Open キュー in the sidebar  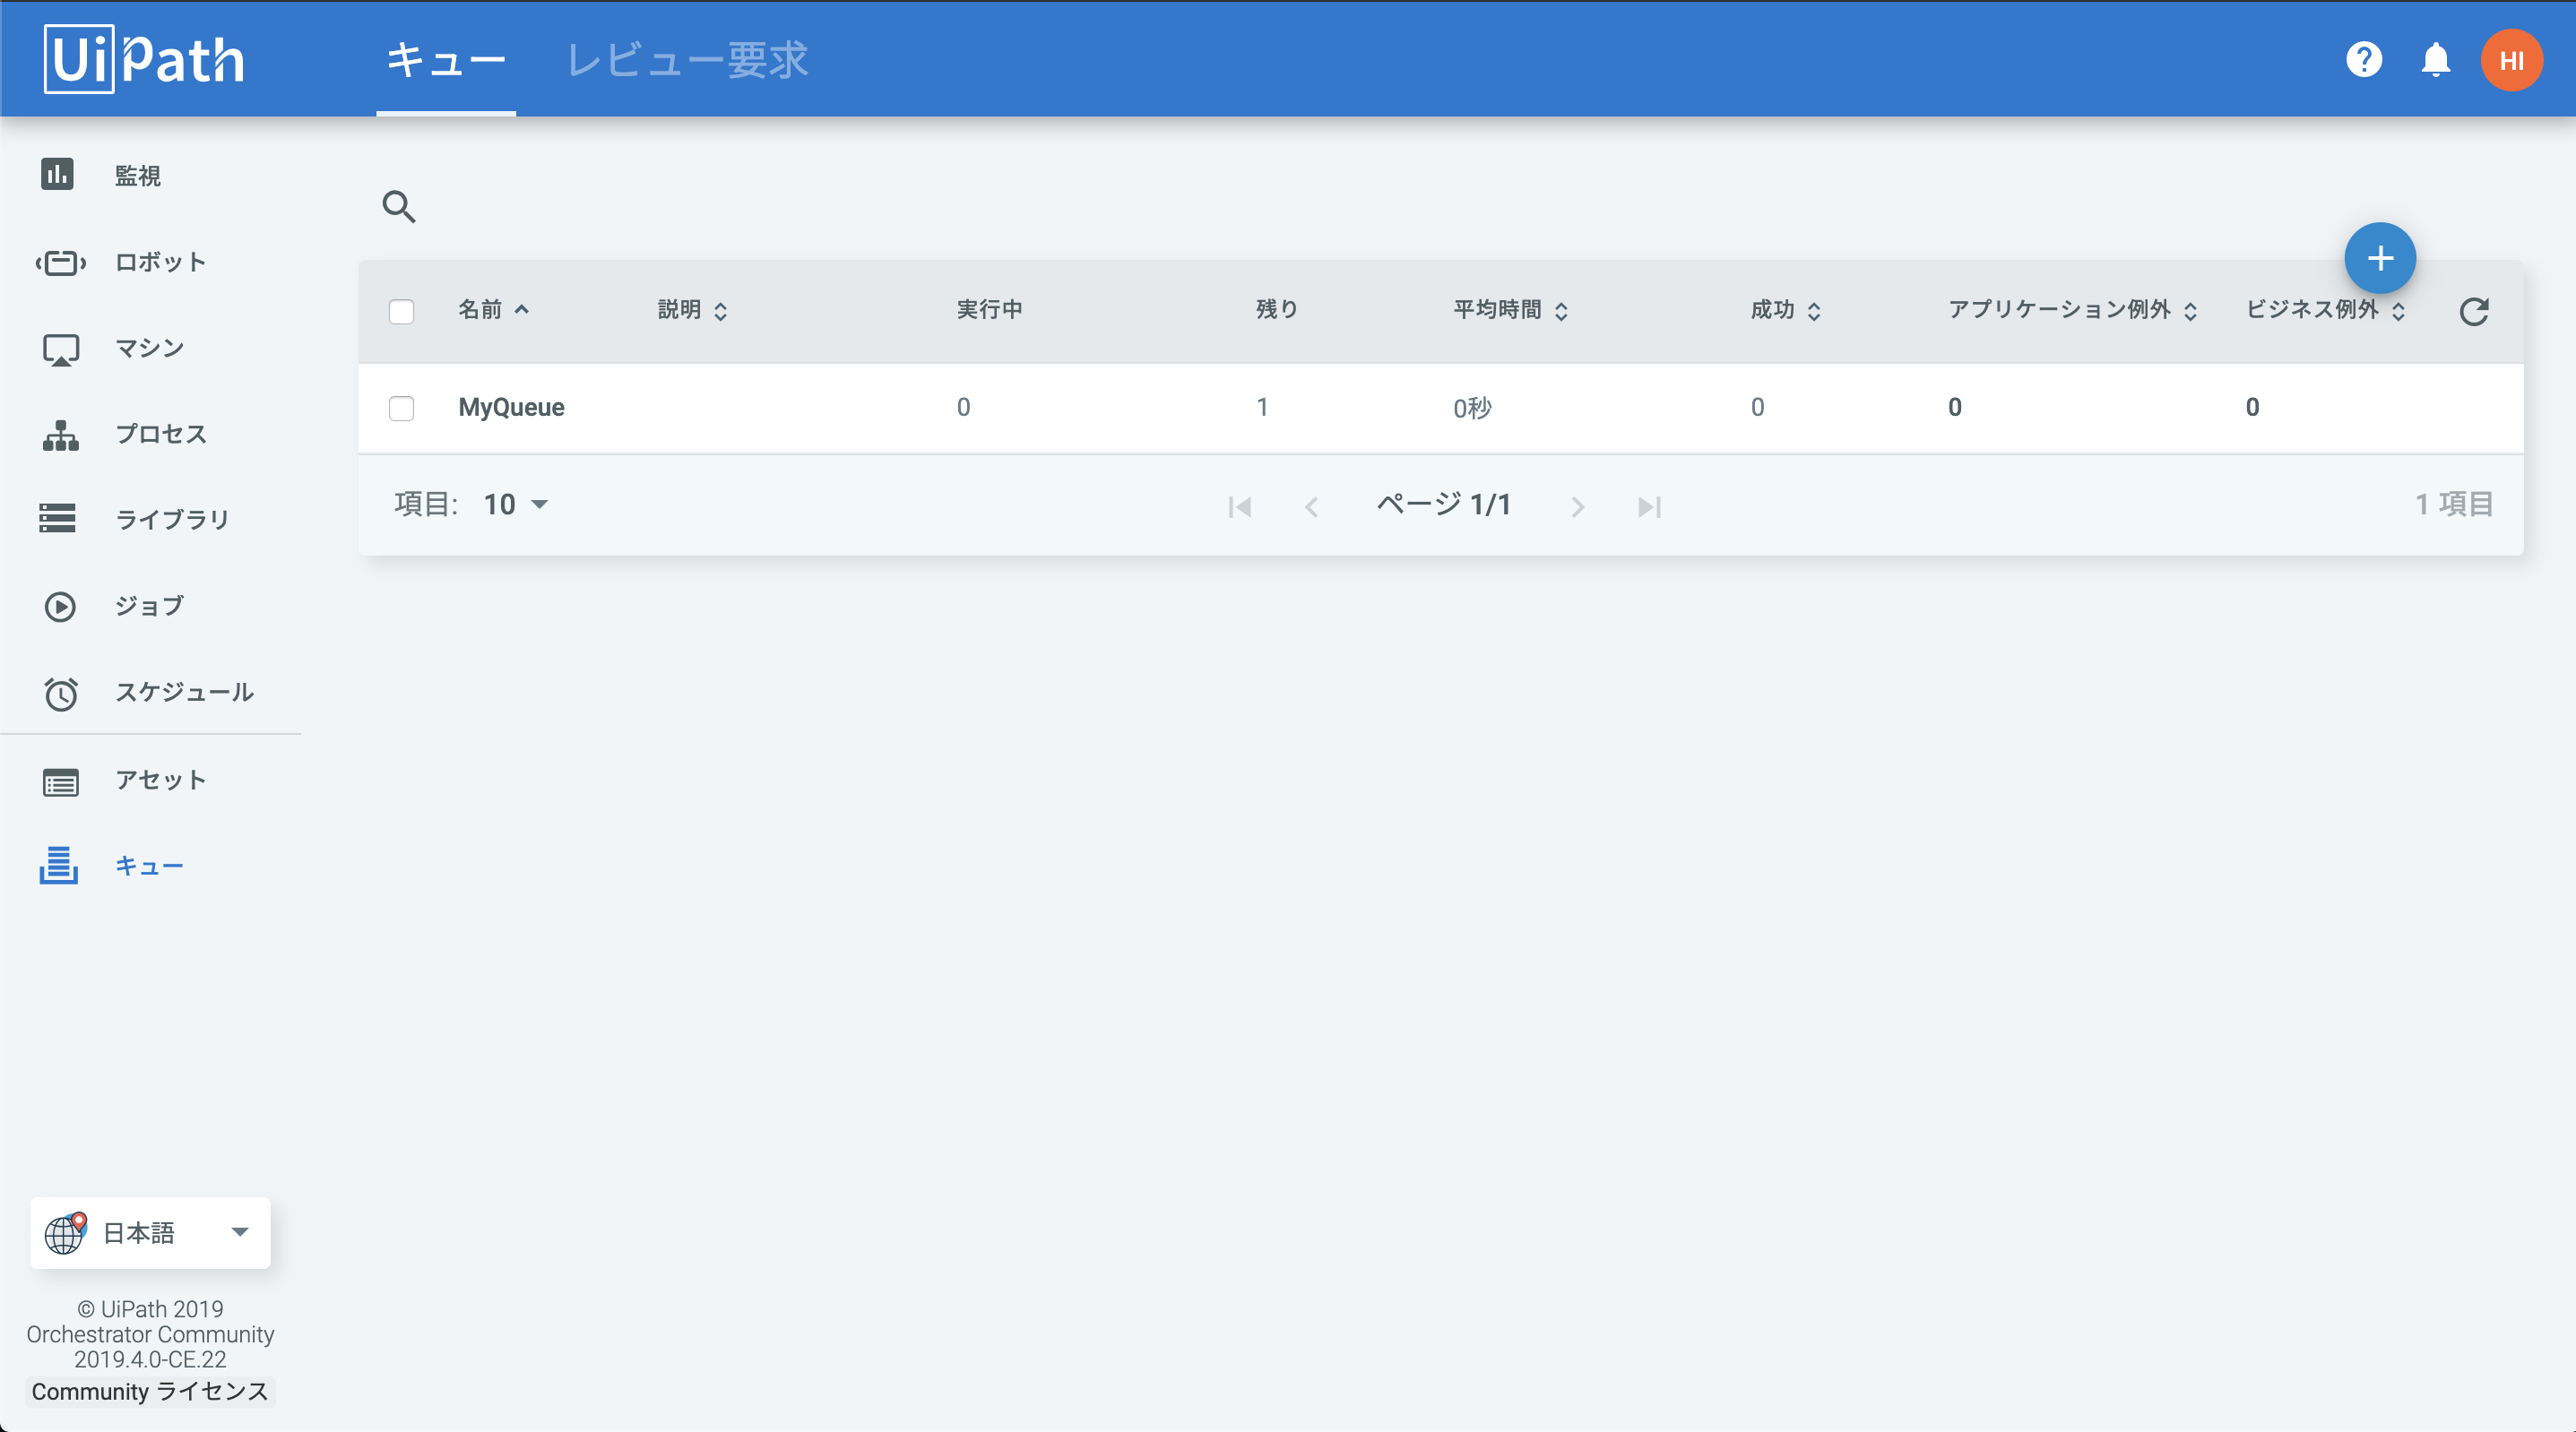pyautogui.click(x=149, y=866)
